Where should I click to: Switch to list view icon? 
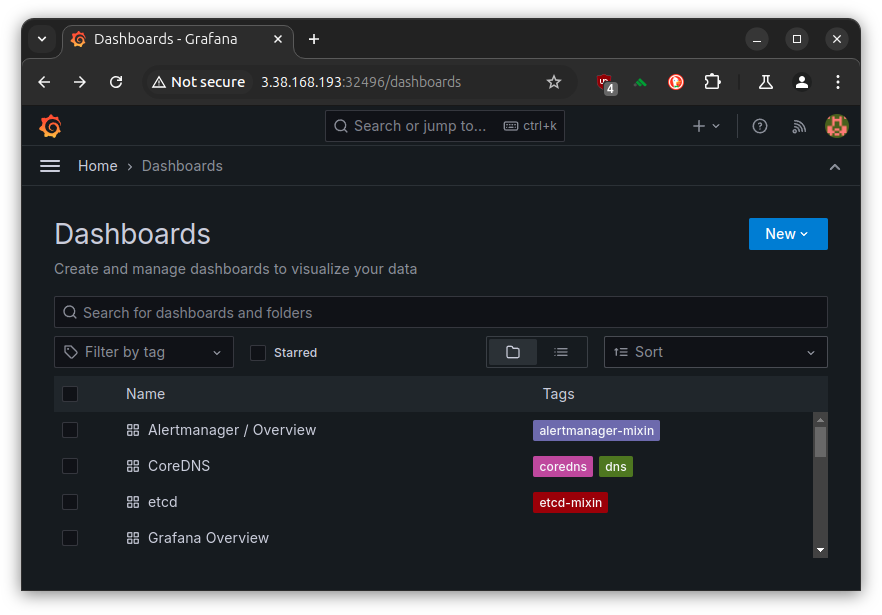(561, 352)
